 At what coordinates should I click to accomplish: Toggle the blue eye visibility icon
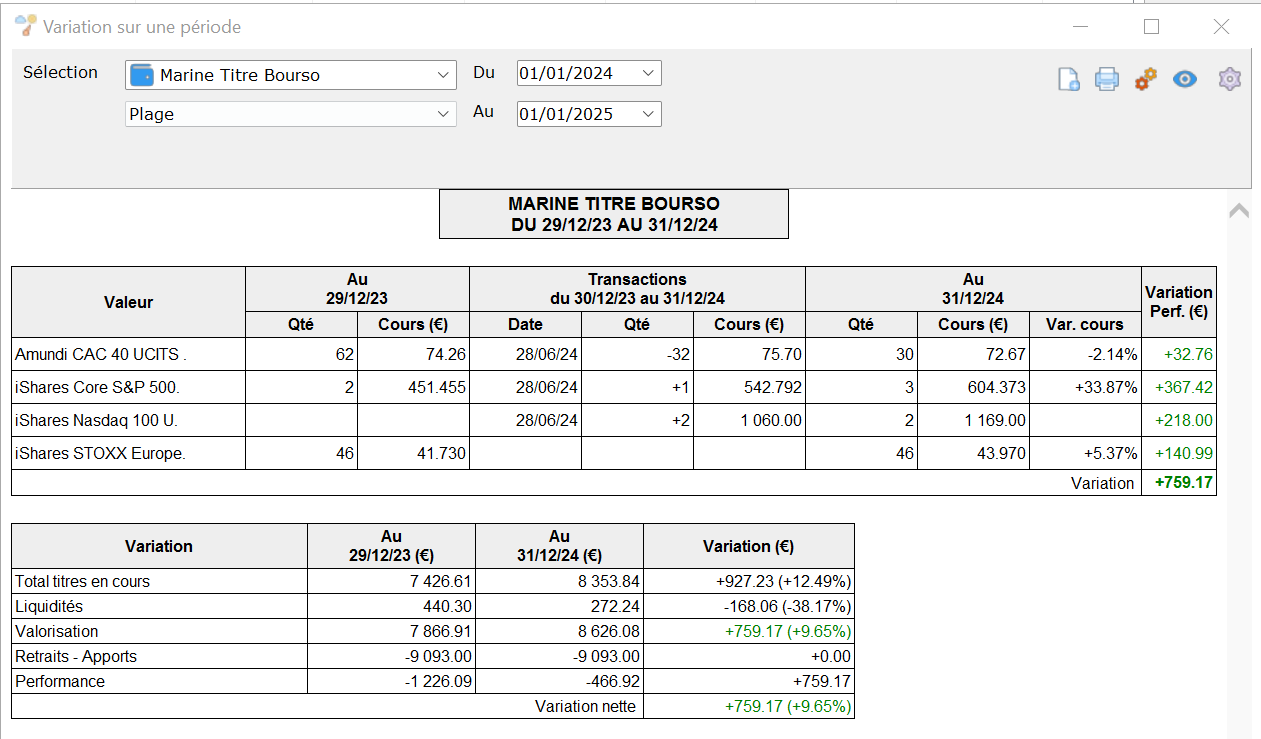click(x=1185, y=79)
